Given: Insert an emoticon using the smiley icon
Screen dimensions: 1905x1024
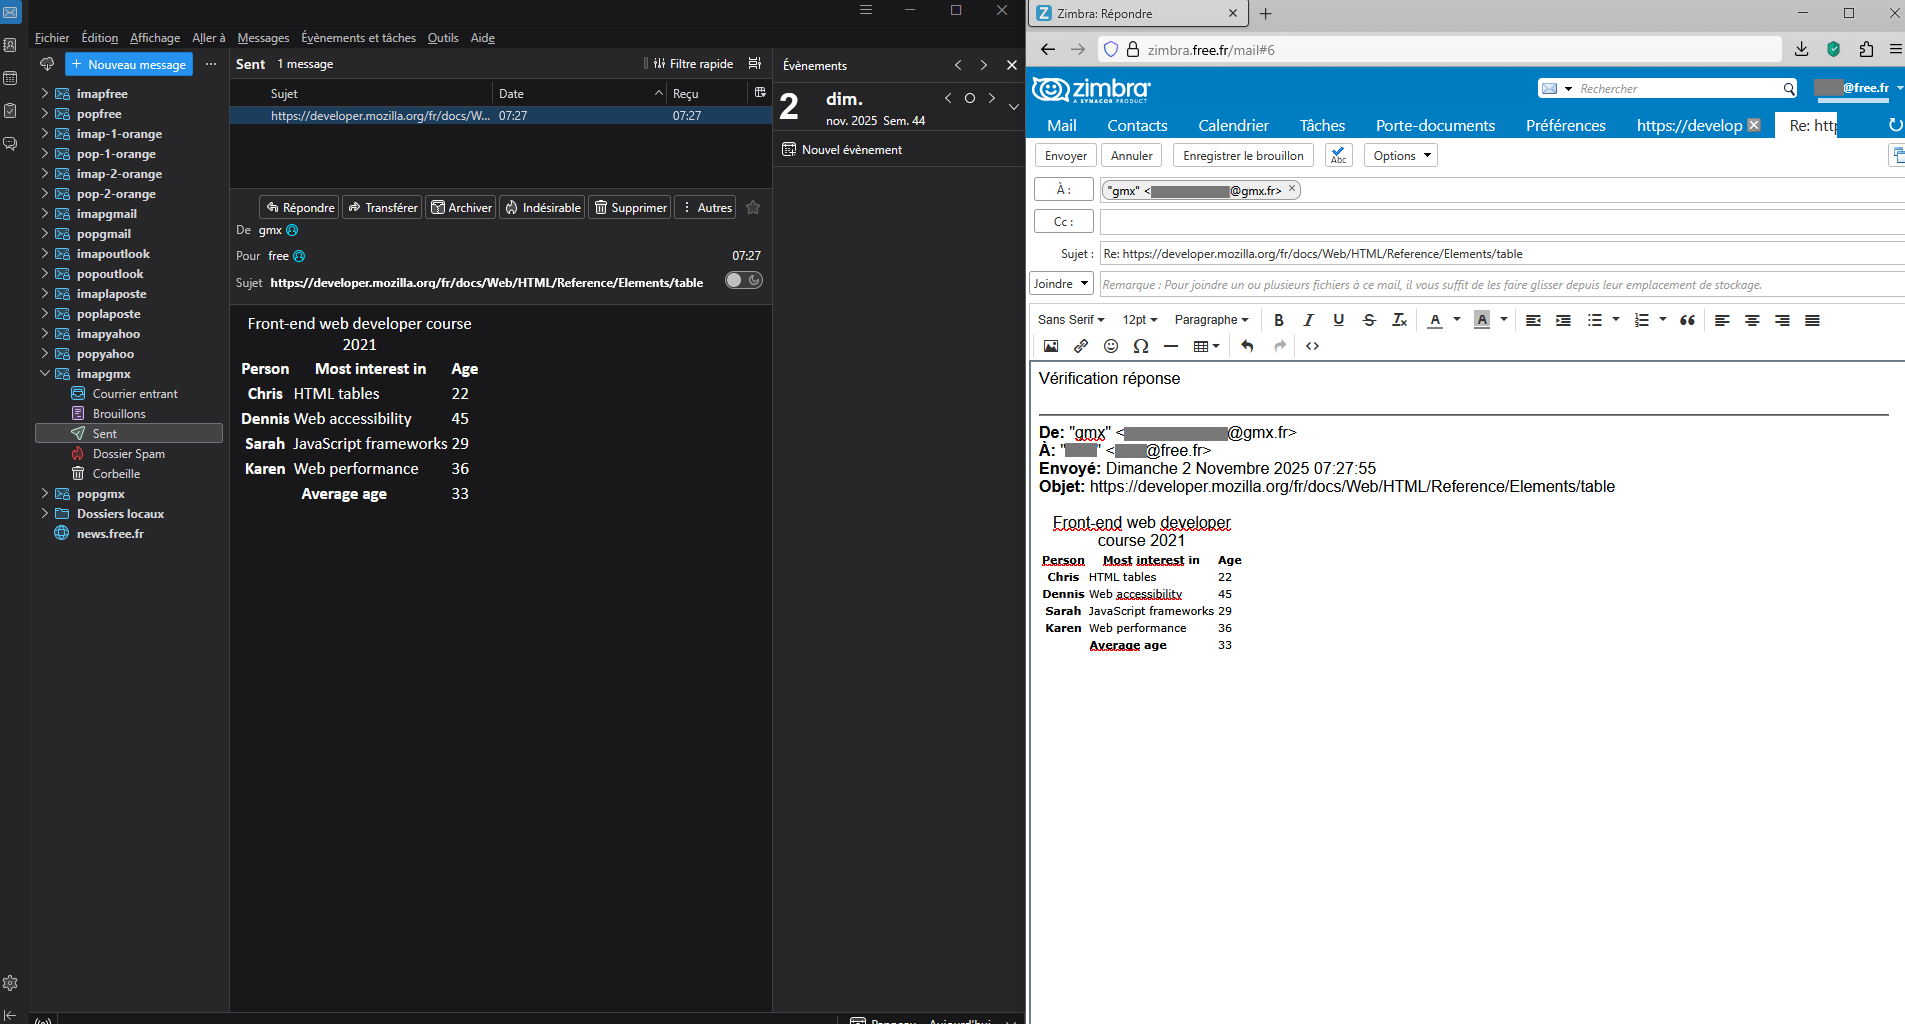Looking at the screenshot, I should click(x=1110, y=346).
